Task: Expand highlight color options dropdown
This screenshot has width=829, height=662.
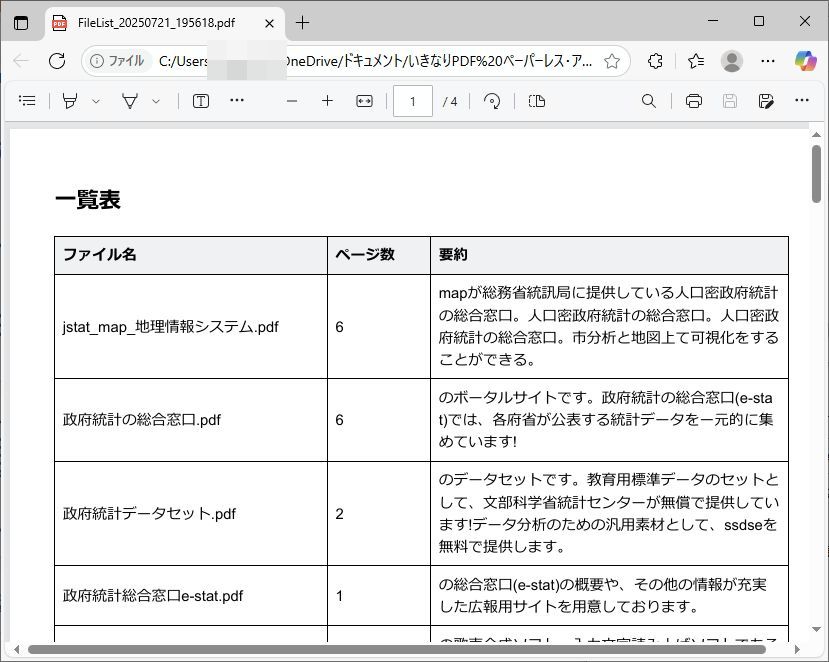Action: click(x=96, y=101)
